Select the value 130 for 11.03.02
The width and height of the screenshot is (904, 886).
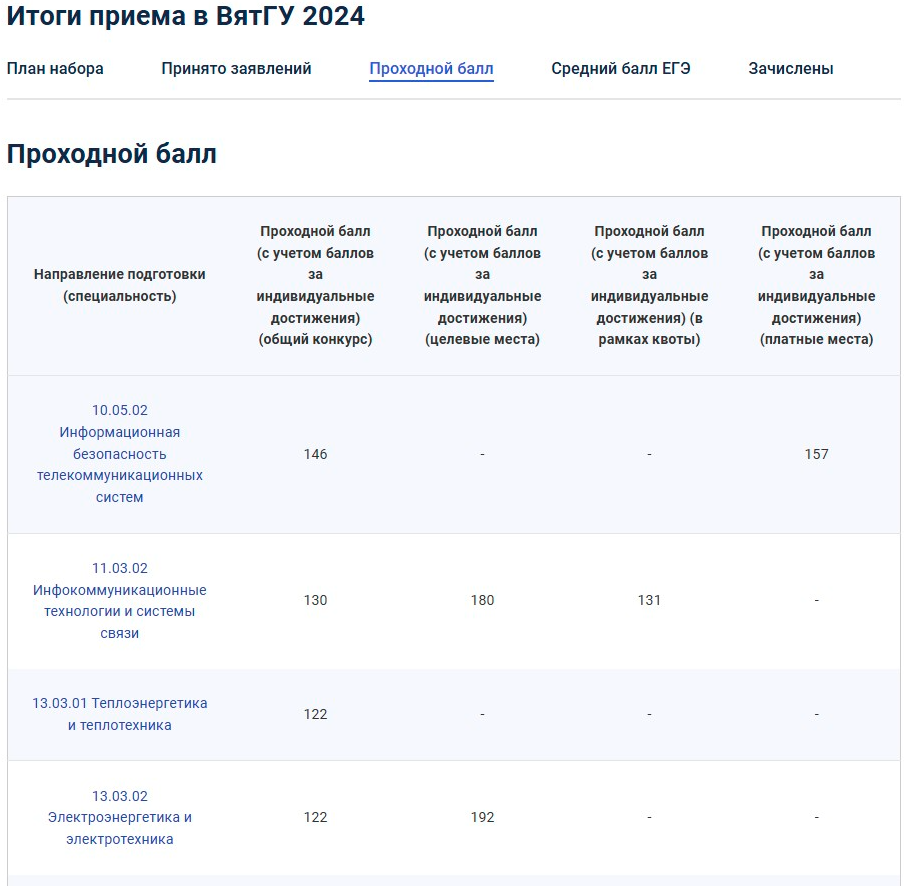pos(315,601)
